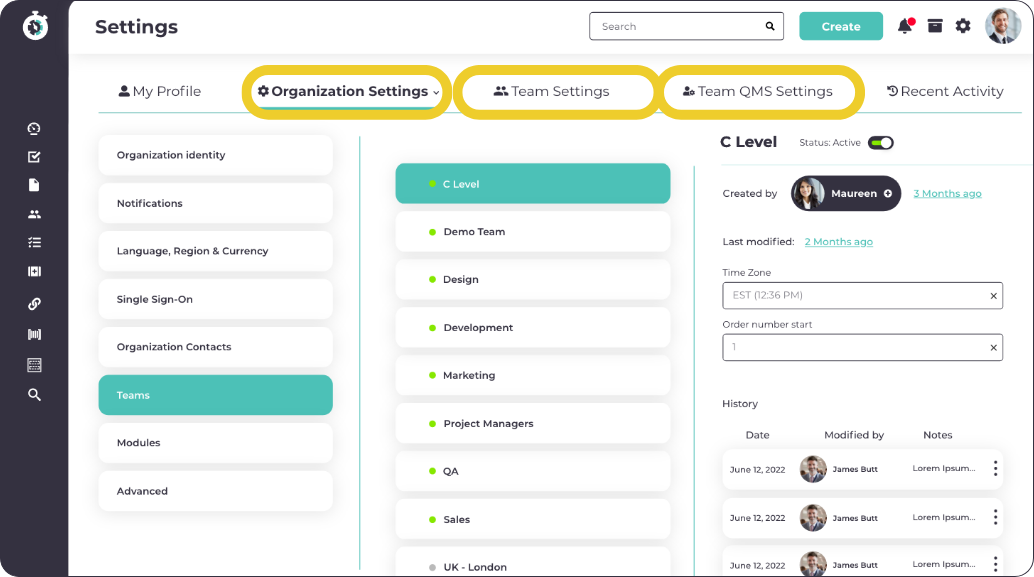This screenshot has width=1034, height=577.
Task: Open the tasks checkbox sidebar icon
Action: [x=34, y=157]
